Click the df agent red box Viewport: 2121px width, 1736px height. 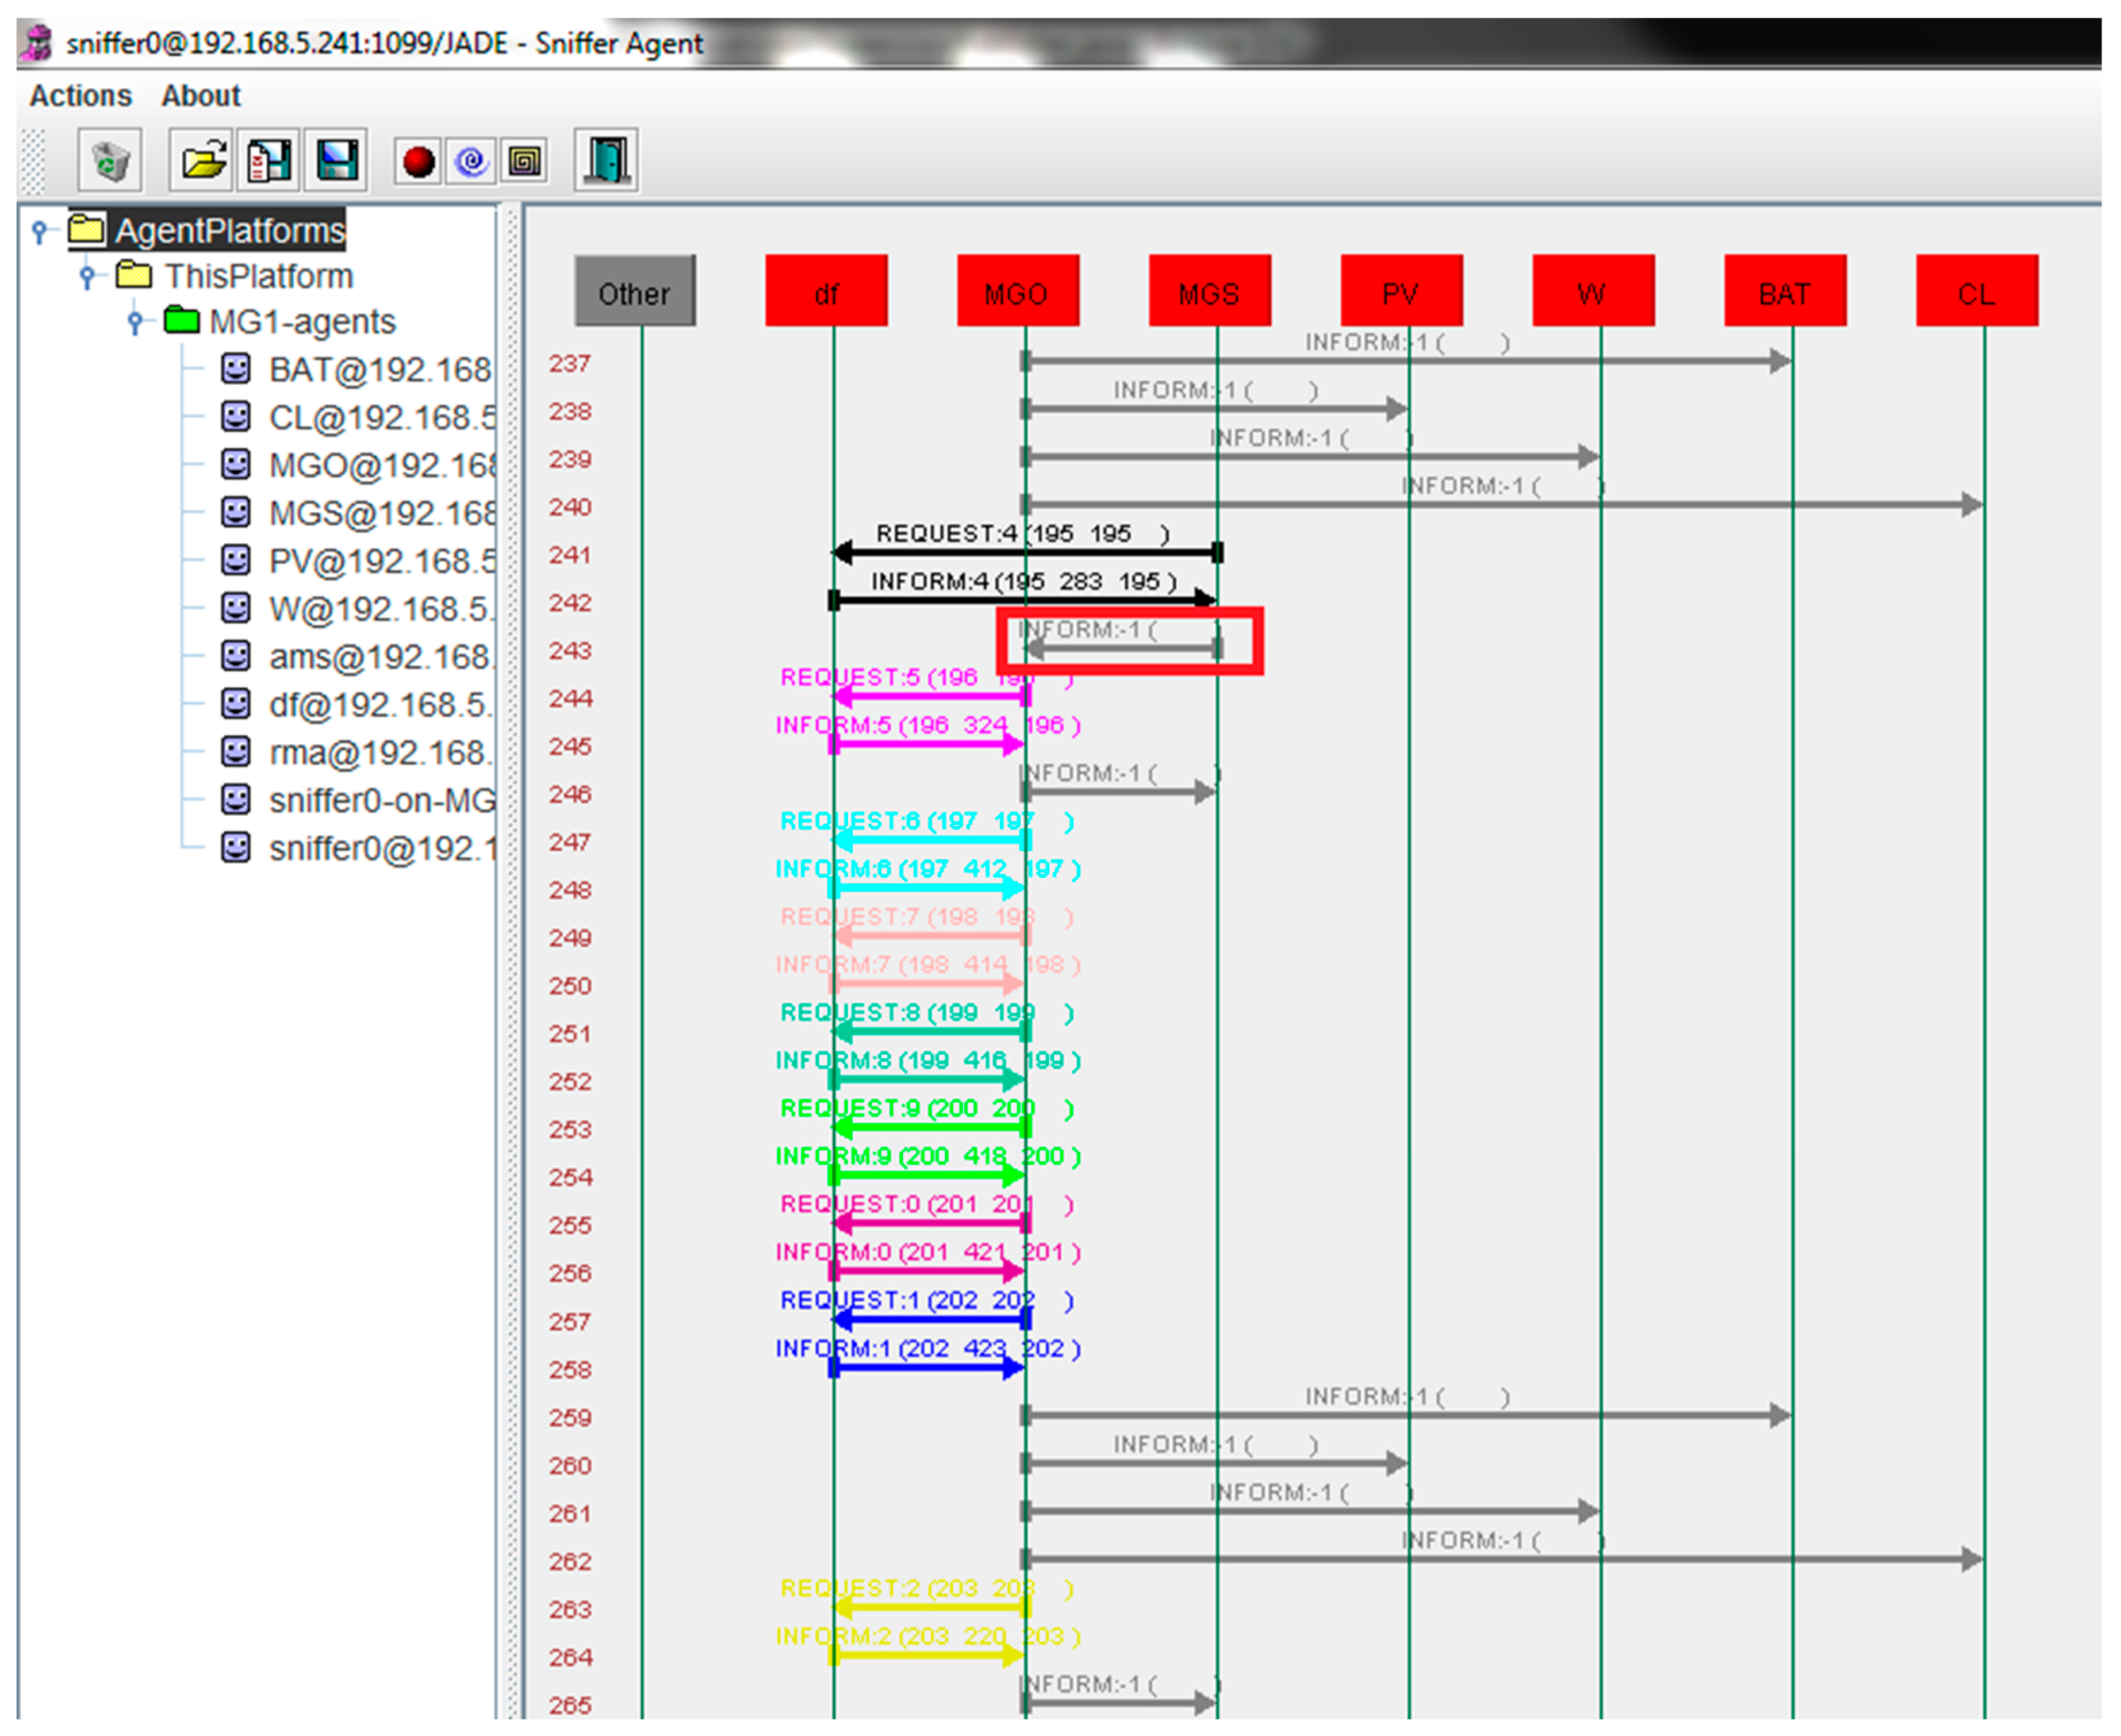826,292
